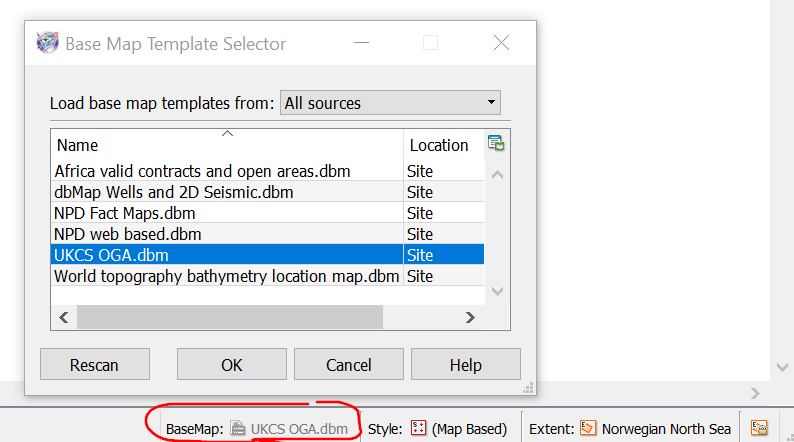The height and width of the screenshot is (442, 794).
Task: Click the Rescan button
Action: pyautogui.click(x=95, y=364)
